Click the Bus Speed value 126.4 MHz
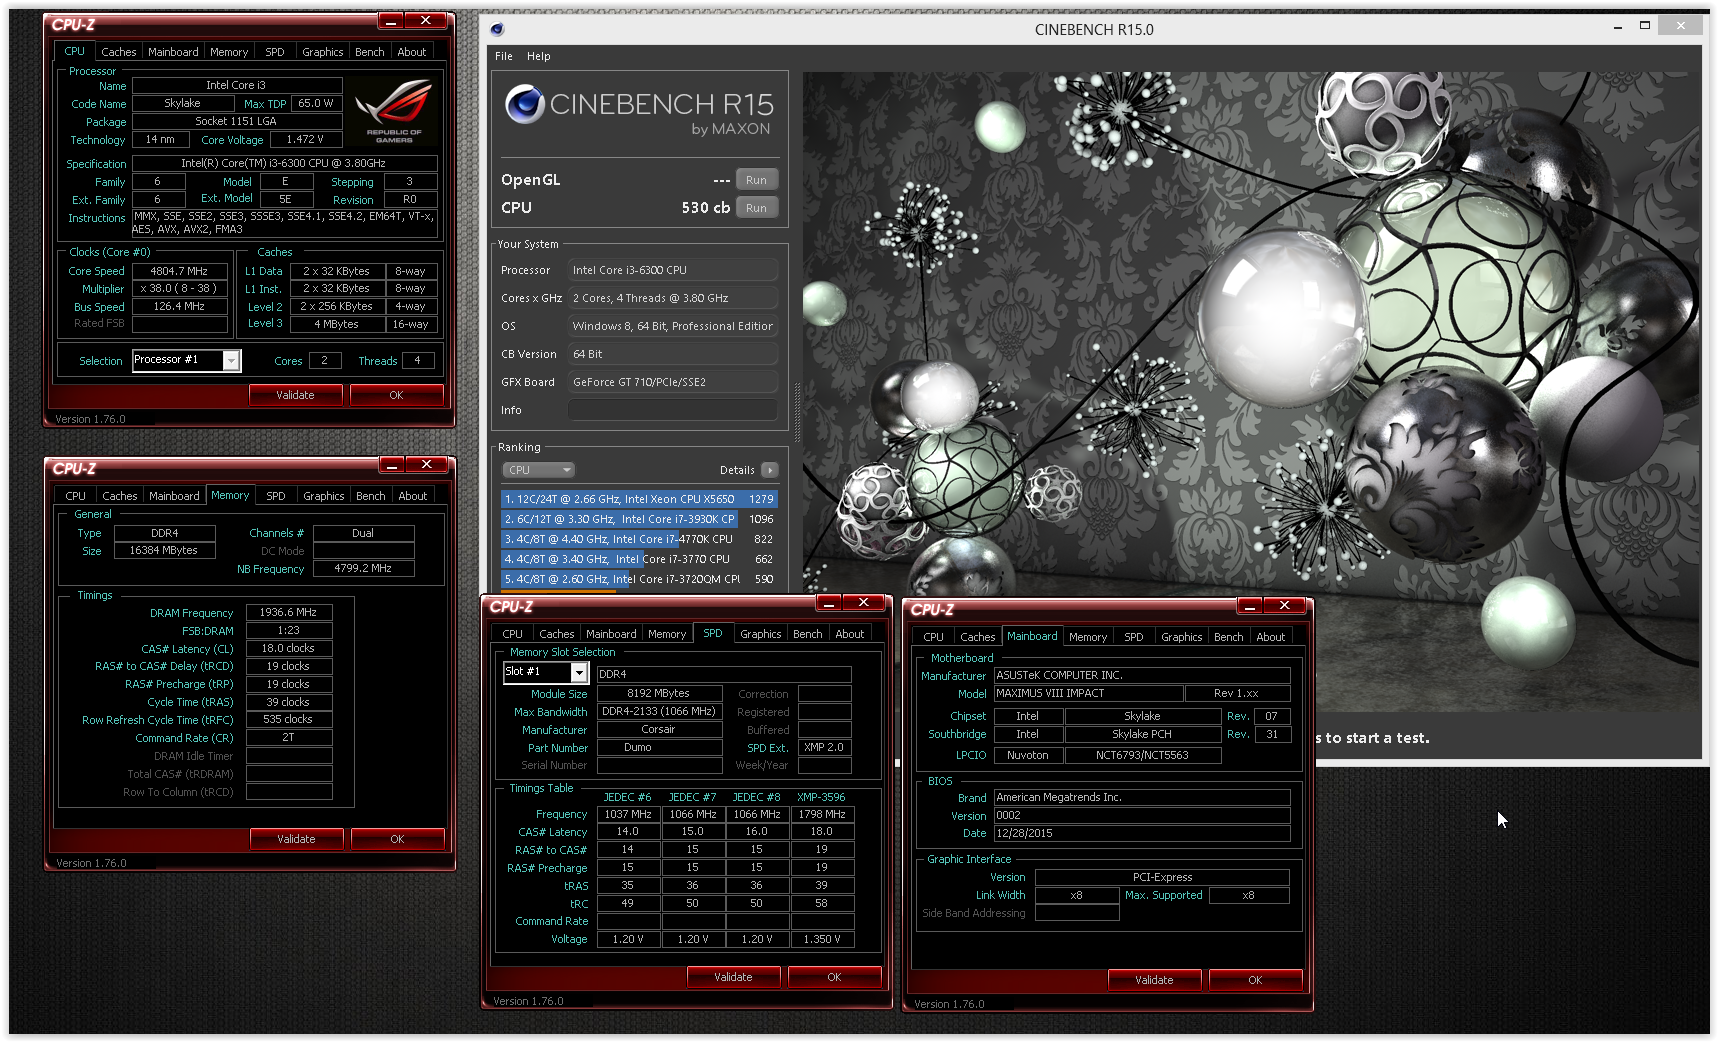This screenshot has width=1718, height=1042. click(x=179, y=306)
